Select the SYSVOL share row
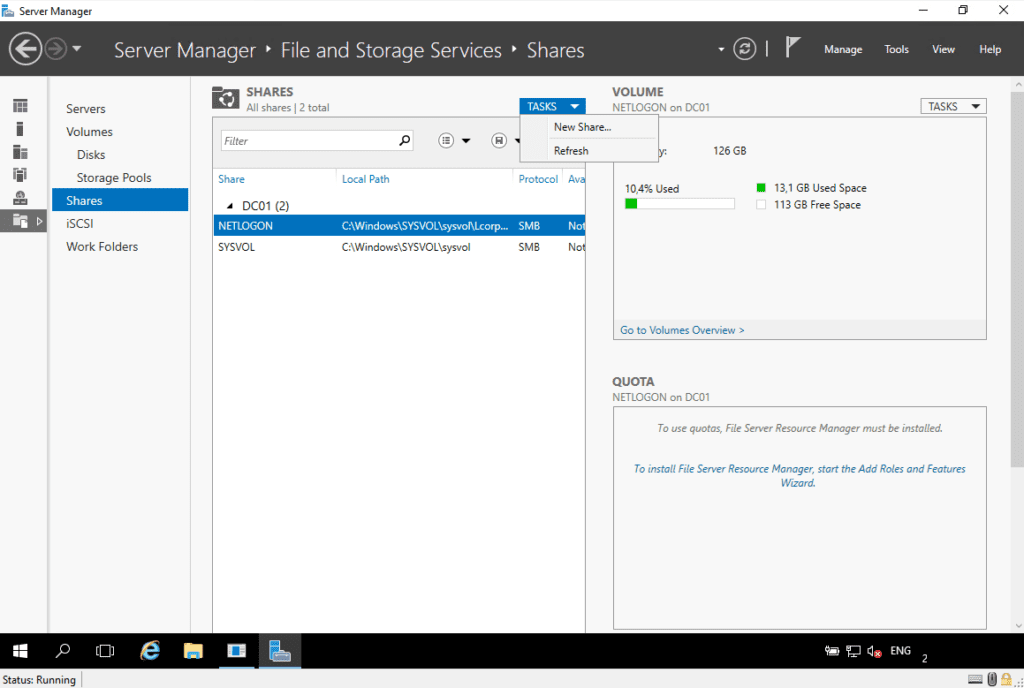This screenshot has width=1024, height=688. [x=399, y=247]
